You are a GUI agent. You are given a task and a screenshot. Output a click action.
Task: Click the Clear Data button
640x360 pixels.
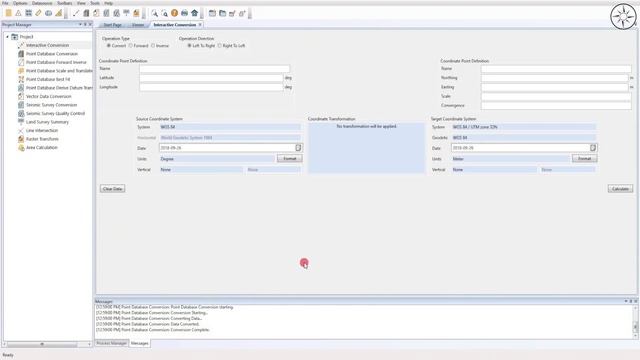[113, 189]
